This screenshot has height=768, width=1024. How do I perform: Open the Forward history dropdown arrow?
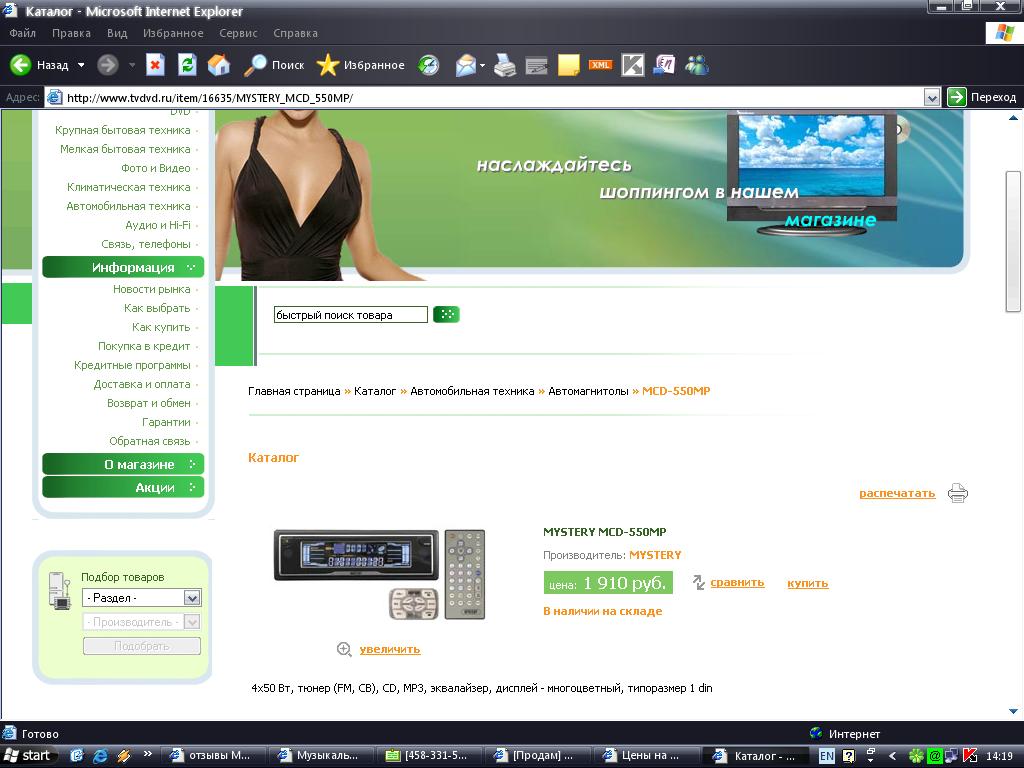click(x=132, y=65)
